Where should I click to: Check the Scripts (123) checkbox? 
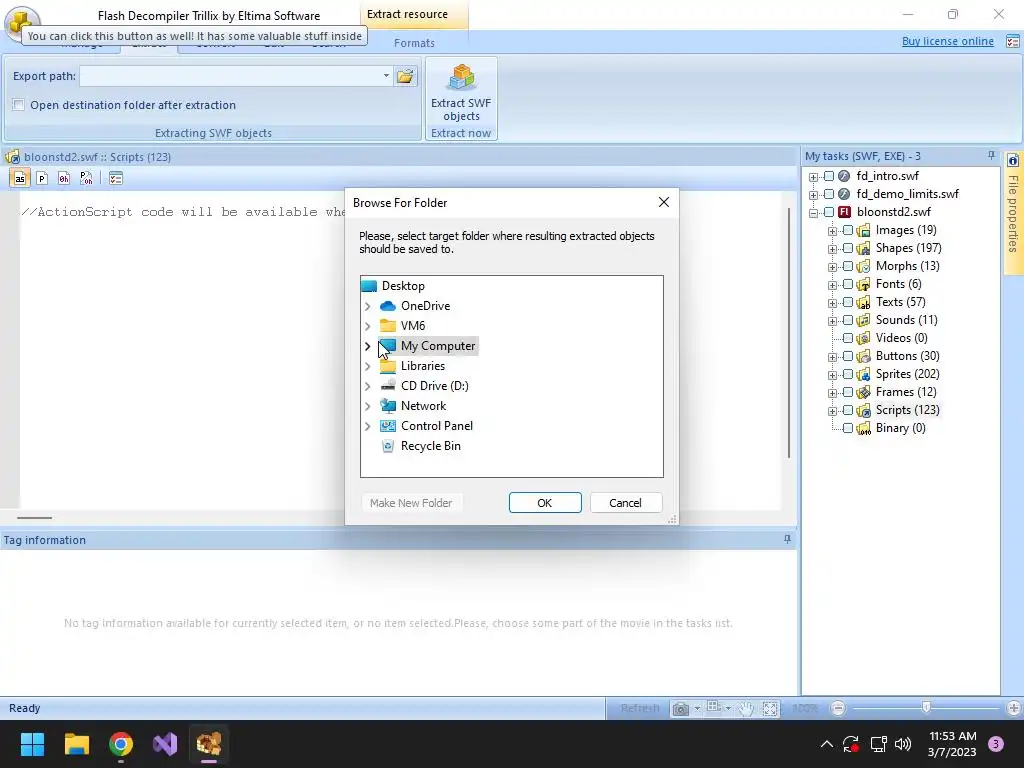848,410
